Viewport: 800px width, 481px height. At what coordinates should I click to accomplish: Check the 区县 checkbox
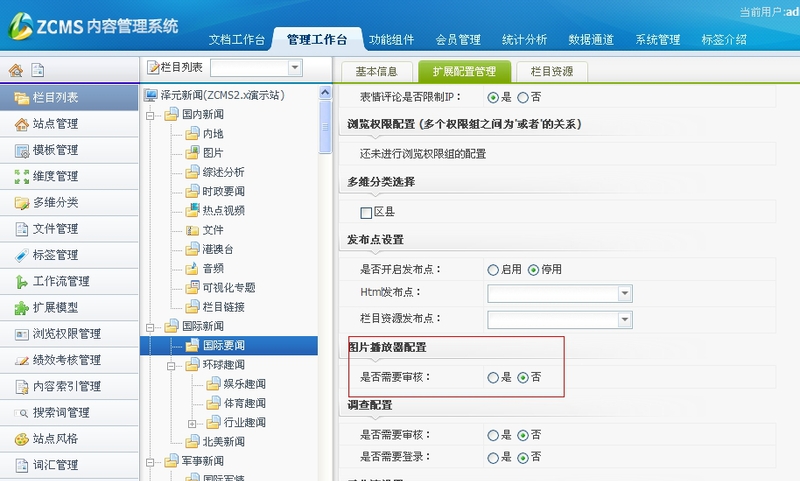(x=366, y=212)
